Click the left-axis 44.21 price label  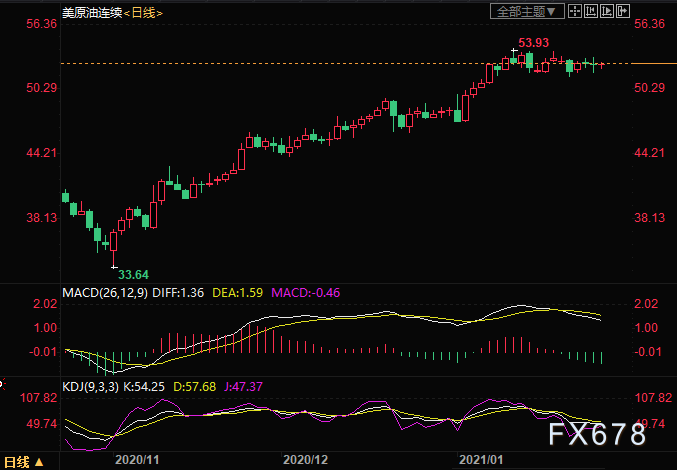pos(41,152)
